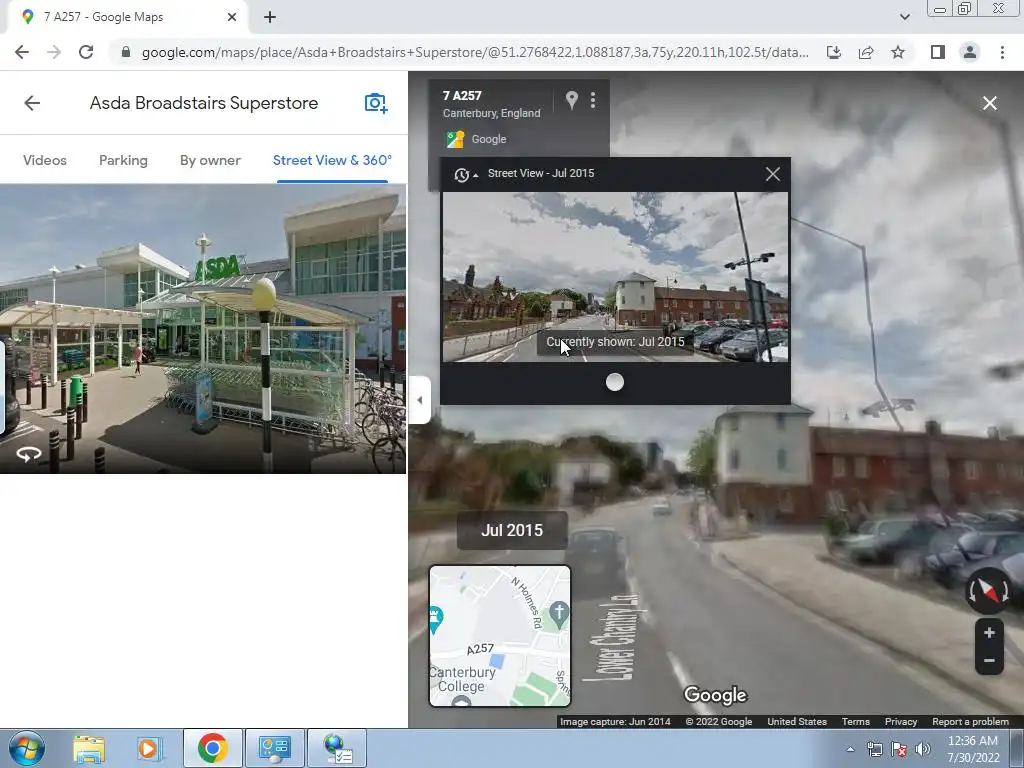Open the Terms link

click(856, 722)
